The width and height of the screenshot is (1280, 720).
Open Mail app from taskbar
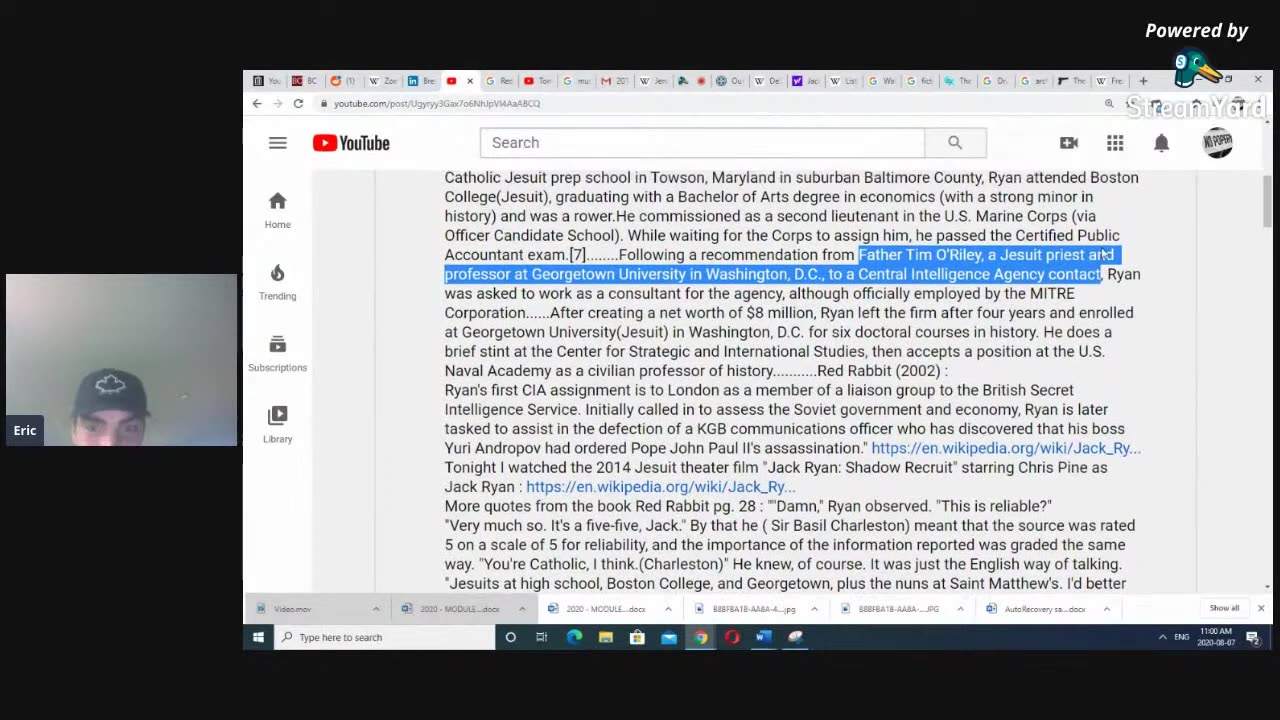click(x=669, y=637)
